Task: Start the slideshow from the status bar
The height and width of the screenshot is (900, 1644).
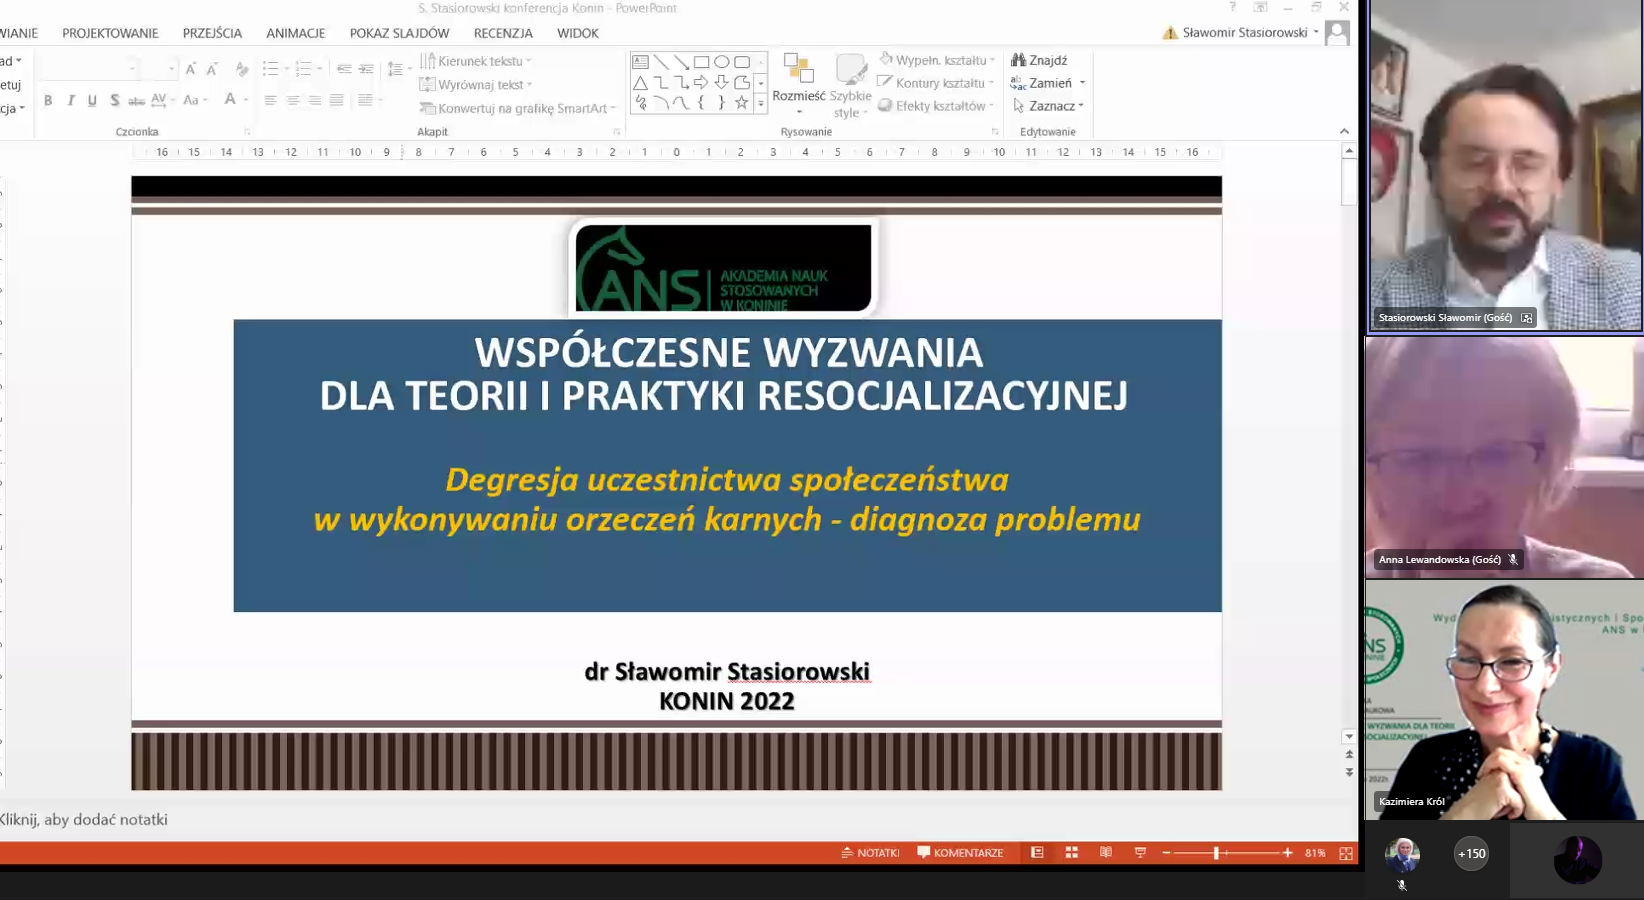Action: click(x=1139, y=852)
